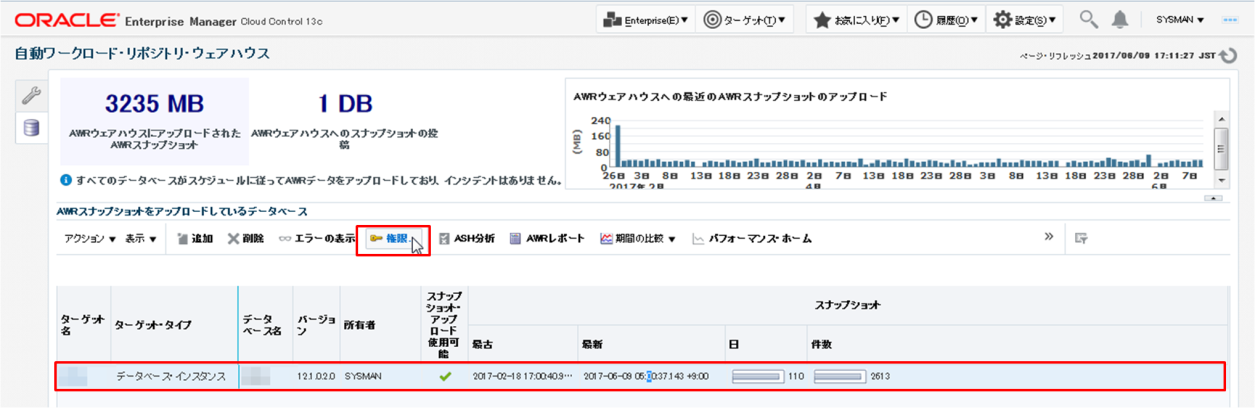Image resolution: width=1255 pixels, height=408 pixels.
Task: Click the blue info icon beside status message
Action: [x=66, y=180]
